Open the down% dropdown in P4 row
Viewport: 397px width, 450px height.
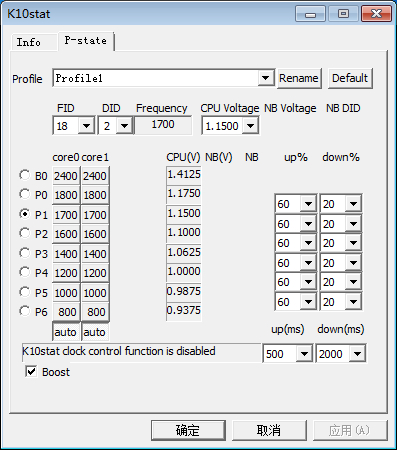pos(353,282)
